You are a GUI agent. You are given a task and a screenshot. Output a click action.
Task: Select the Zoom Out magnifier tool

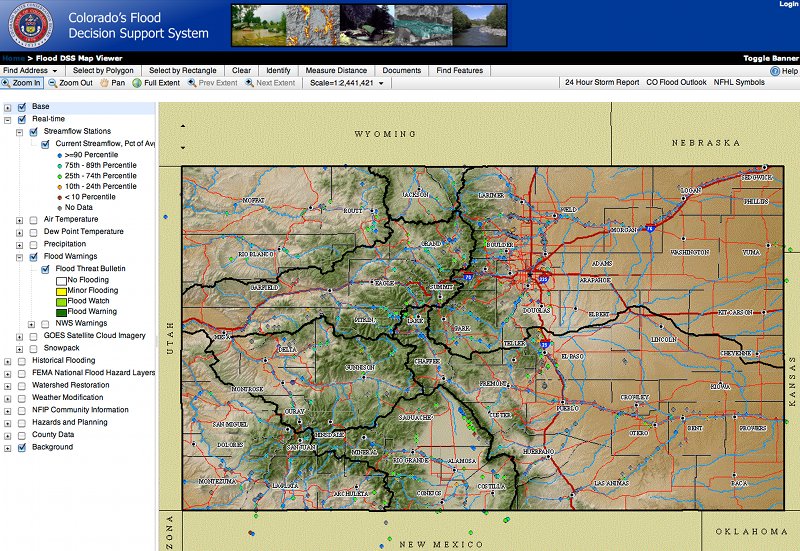(x=70, y=83)
